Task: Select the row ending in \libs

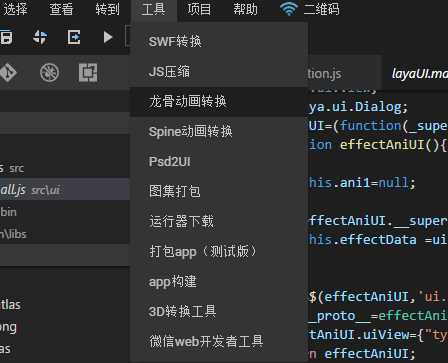Action: (x=65, y=234)
